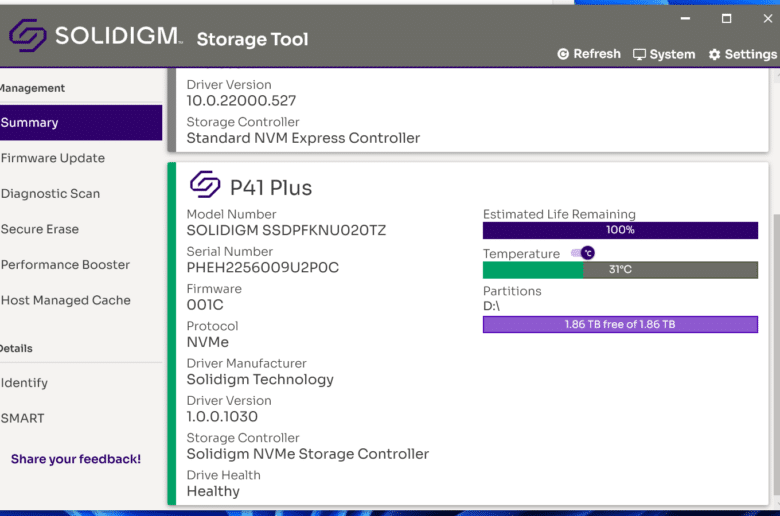Click protocol value NVMe
The image size is (780, 516).
207,342
